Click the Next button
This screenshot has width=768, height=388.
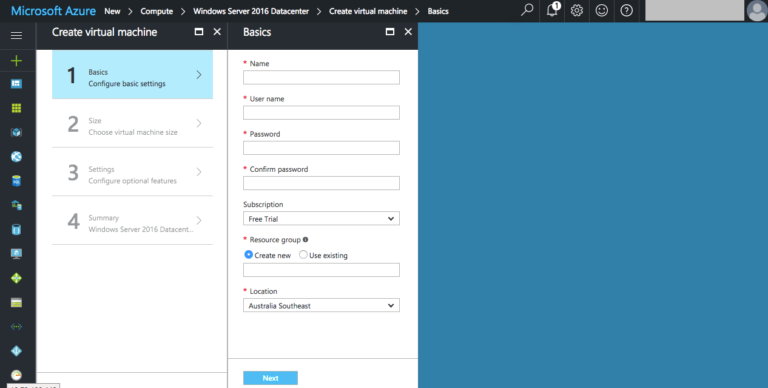pyautogui.click(x=270, y=378)
